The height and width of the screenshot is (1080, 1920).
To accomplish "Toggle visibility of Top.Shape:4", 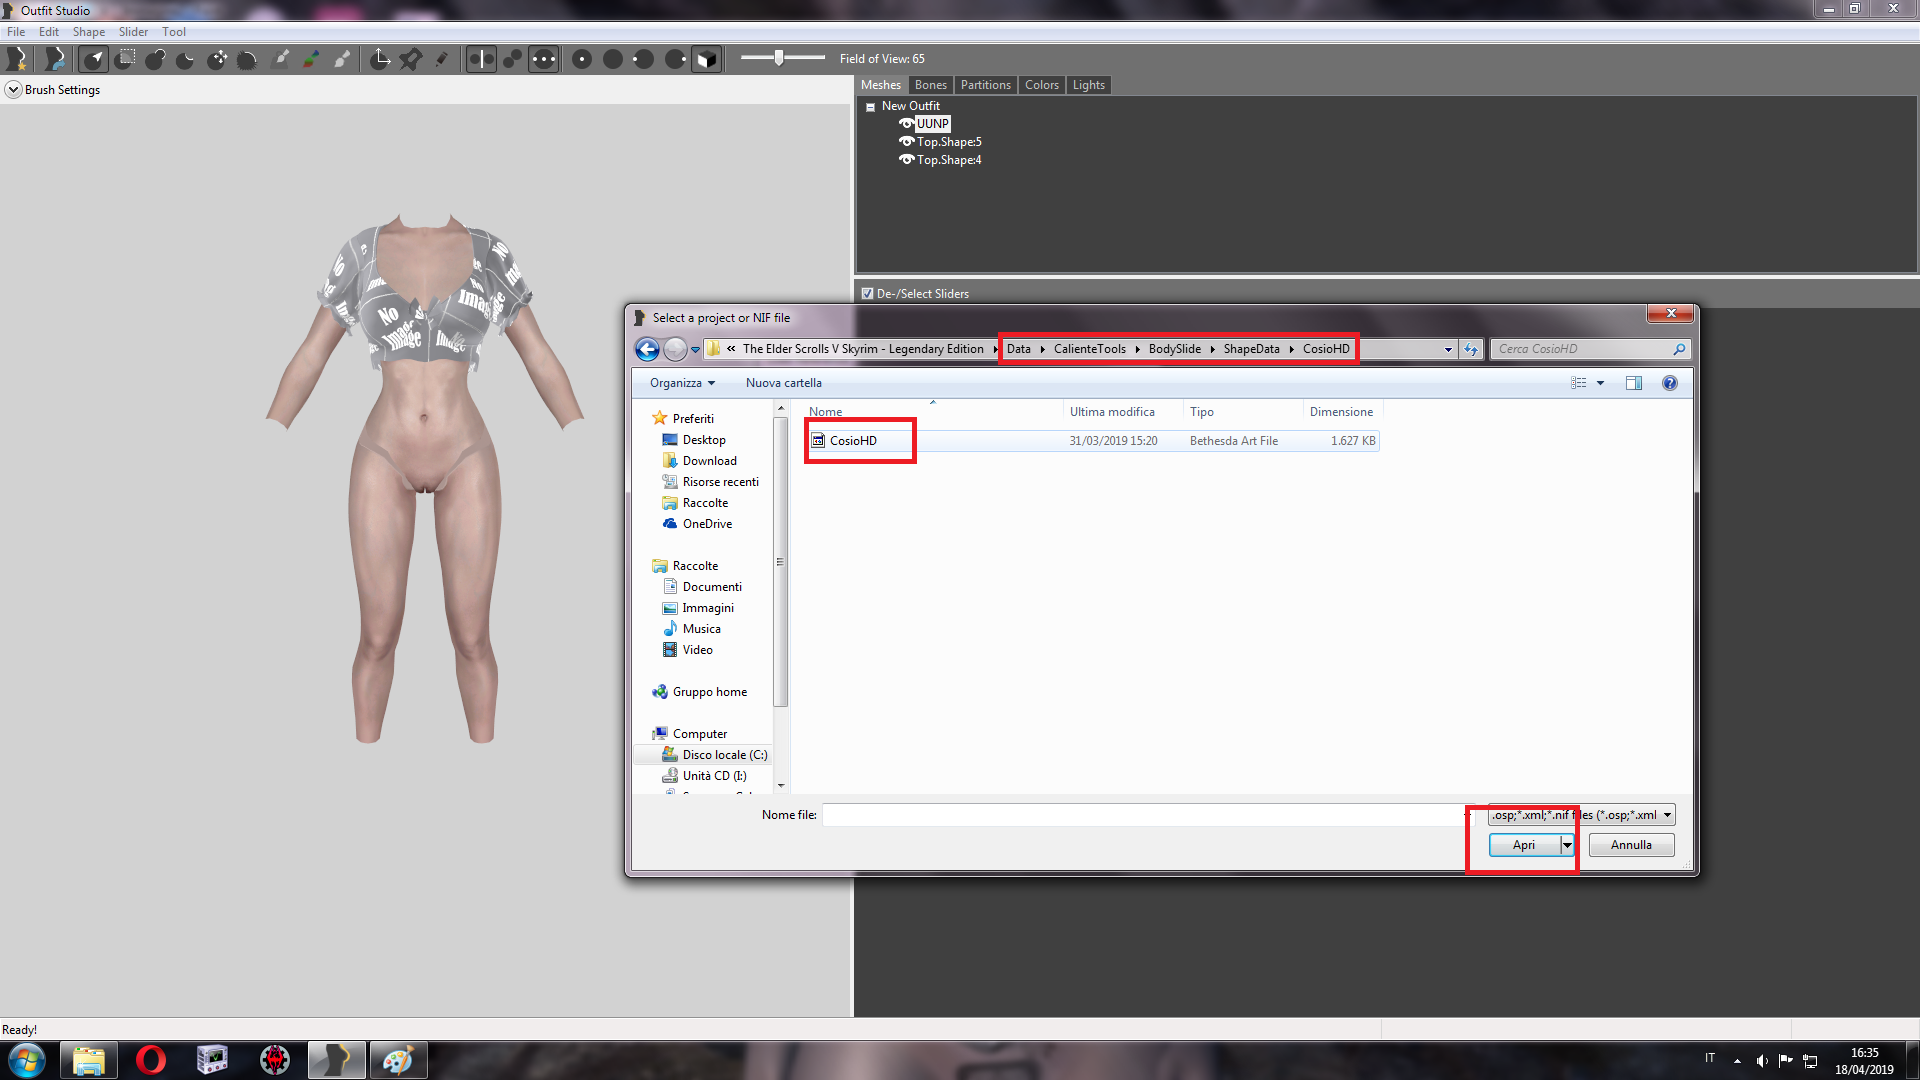I will 906,160.
